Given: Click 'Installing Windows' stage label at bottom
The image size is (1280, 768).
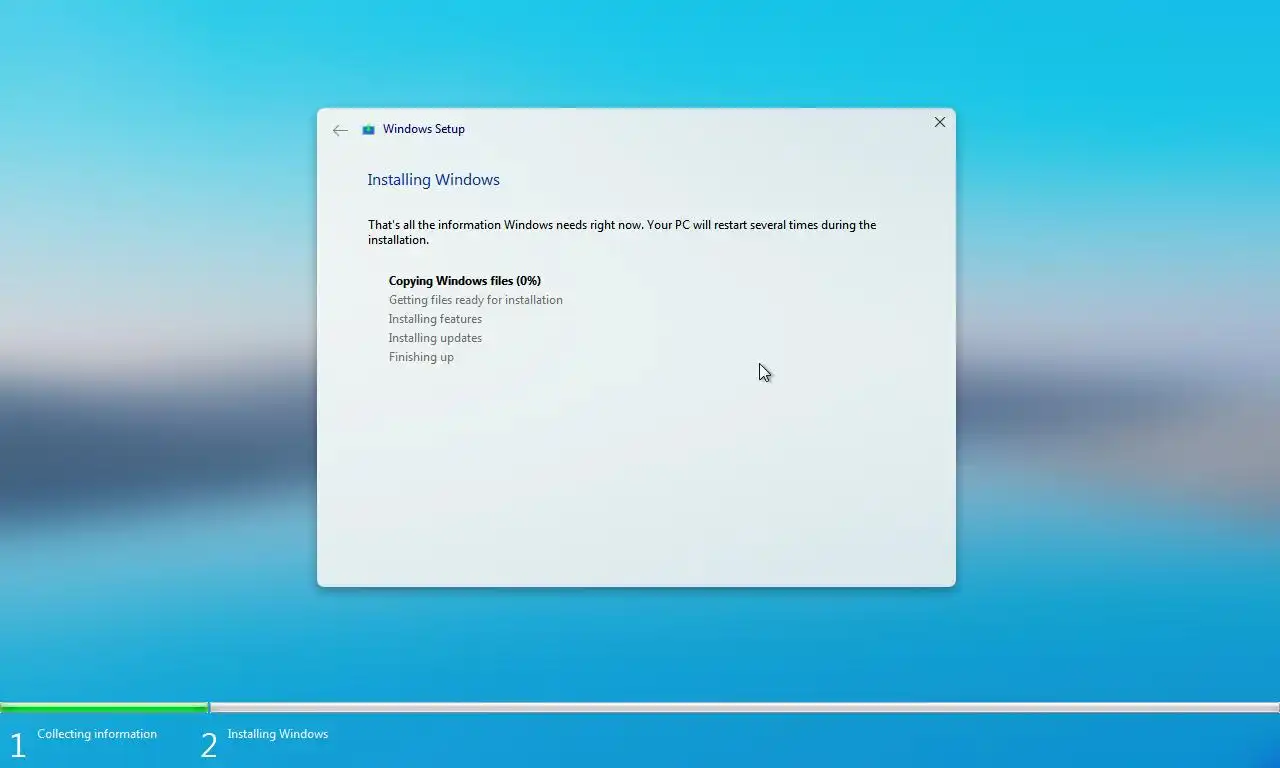Looking at the screenshot, I should 278,734.
